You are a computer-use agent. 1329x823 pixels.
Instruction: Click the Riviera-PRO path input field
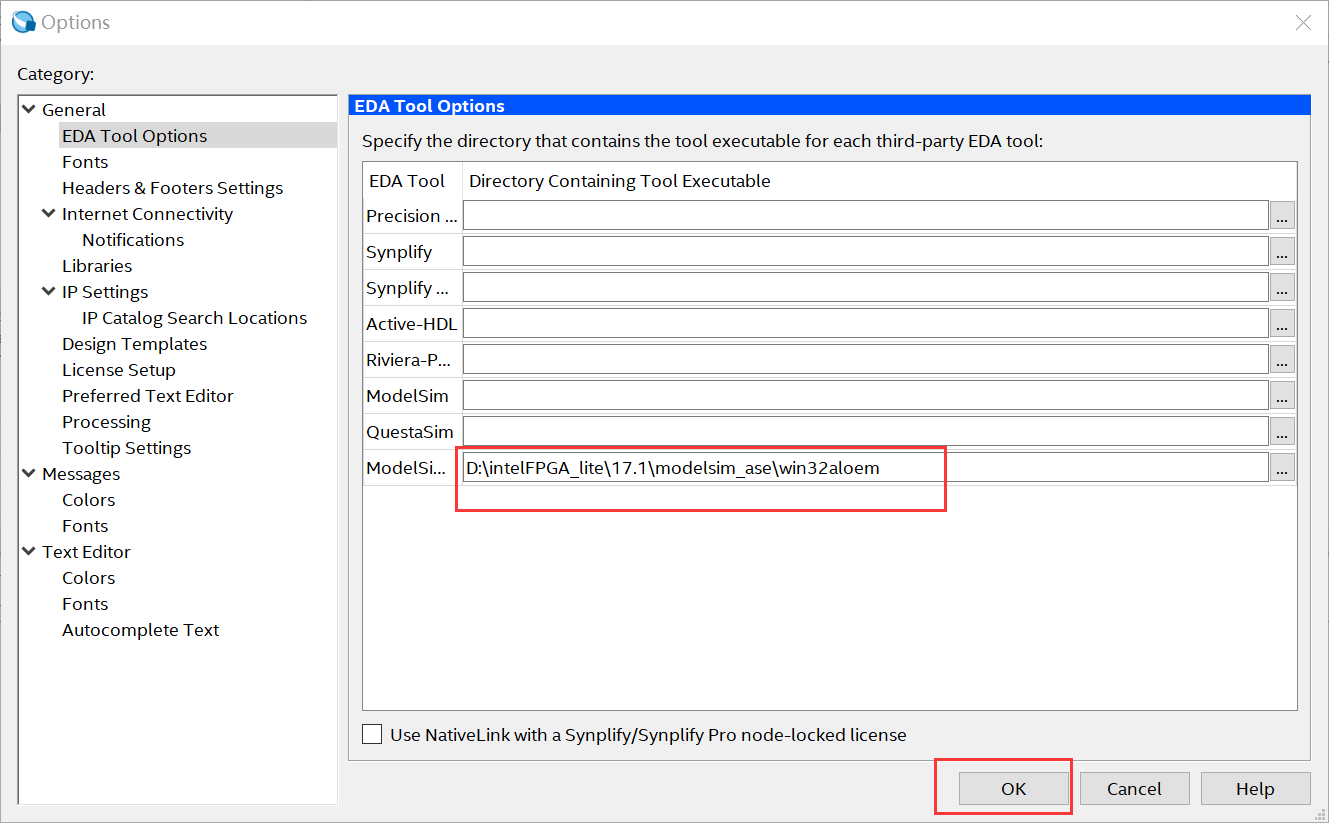(x=866, y=359)
